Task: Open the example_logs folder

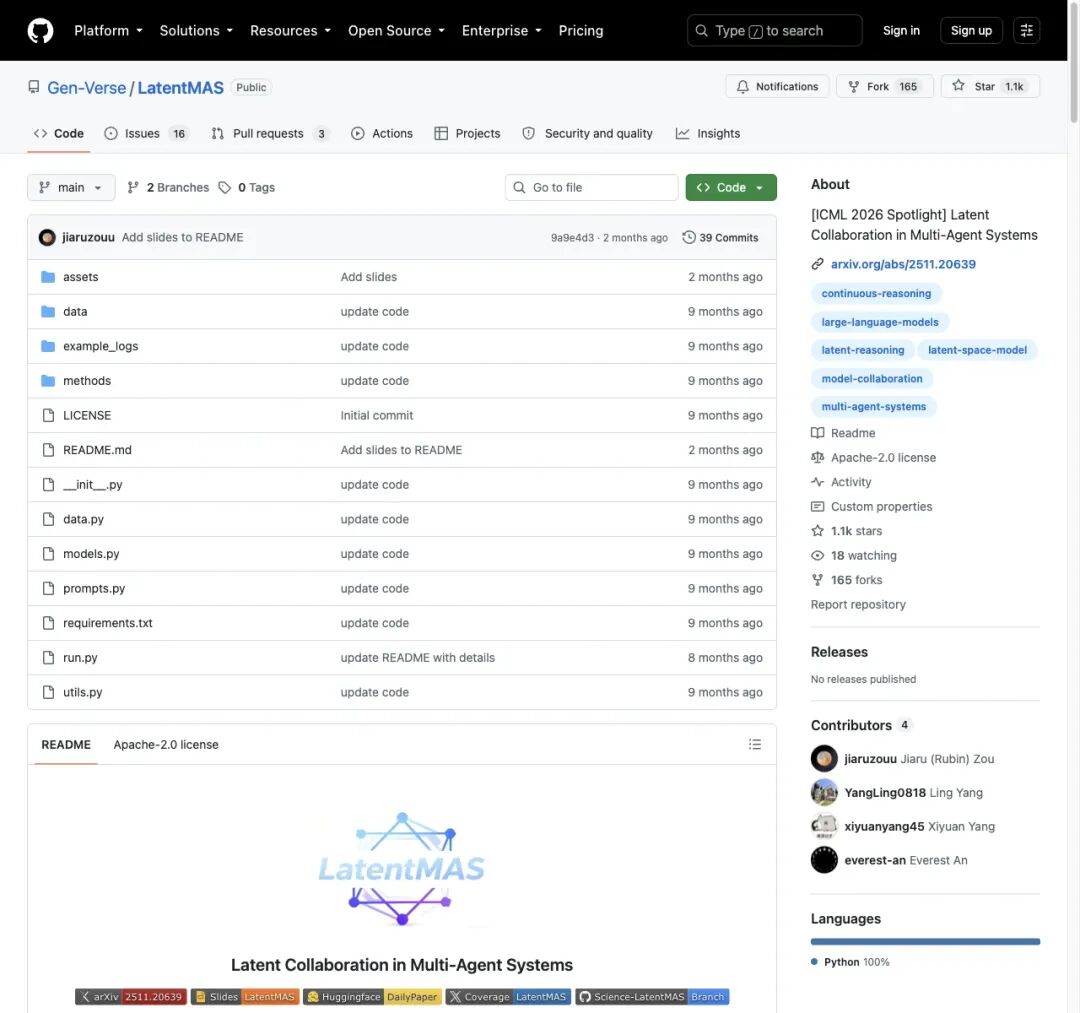Action: click(101, 346)
